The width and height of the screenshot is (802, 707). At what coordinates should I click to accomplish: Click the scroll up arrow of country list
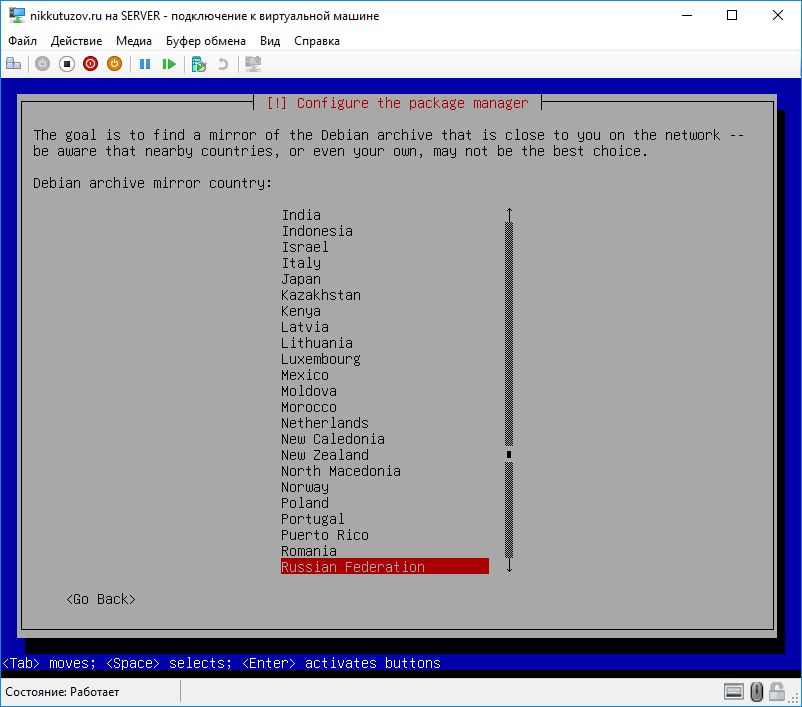[x=509, y=215]
